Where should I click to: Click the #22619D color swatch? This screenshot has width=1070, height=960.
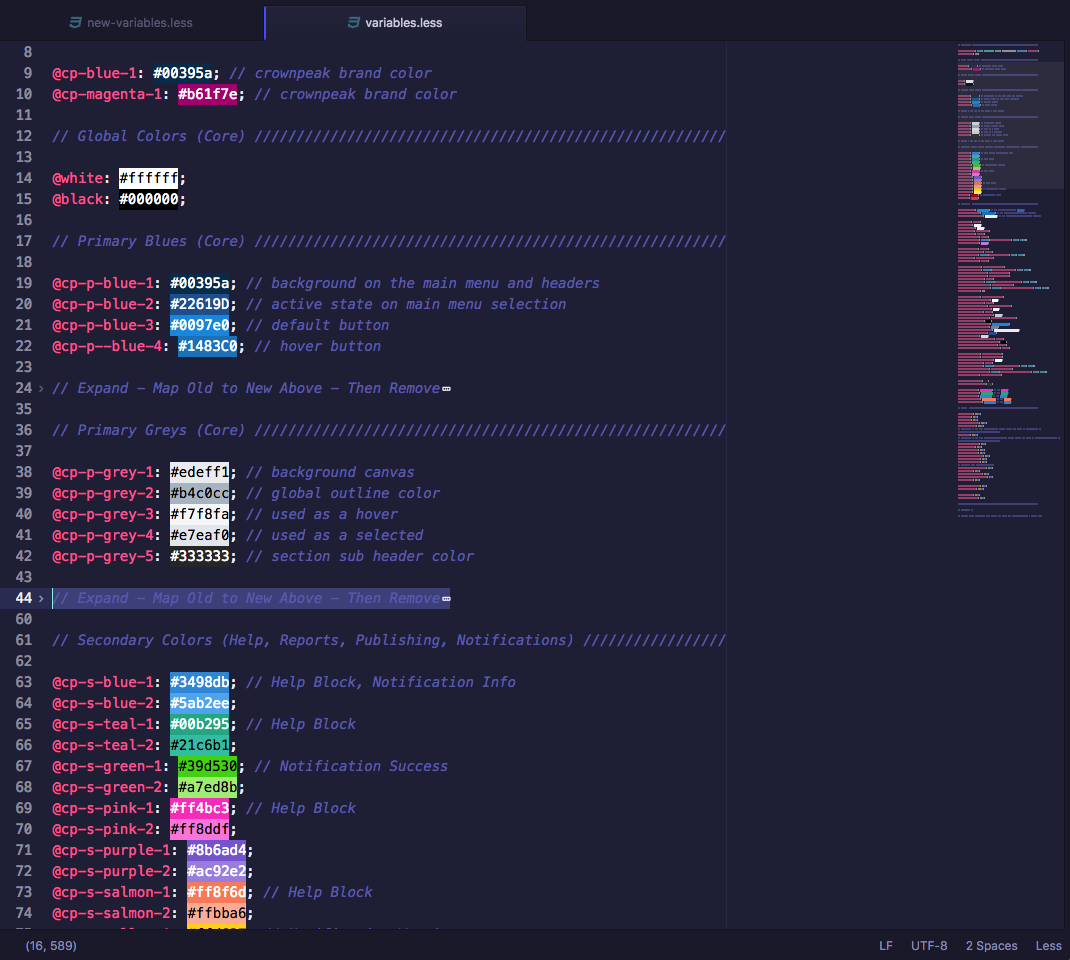click(199, 304)
